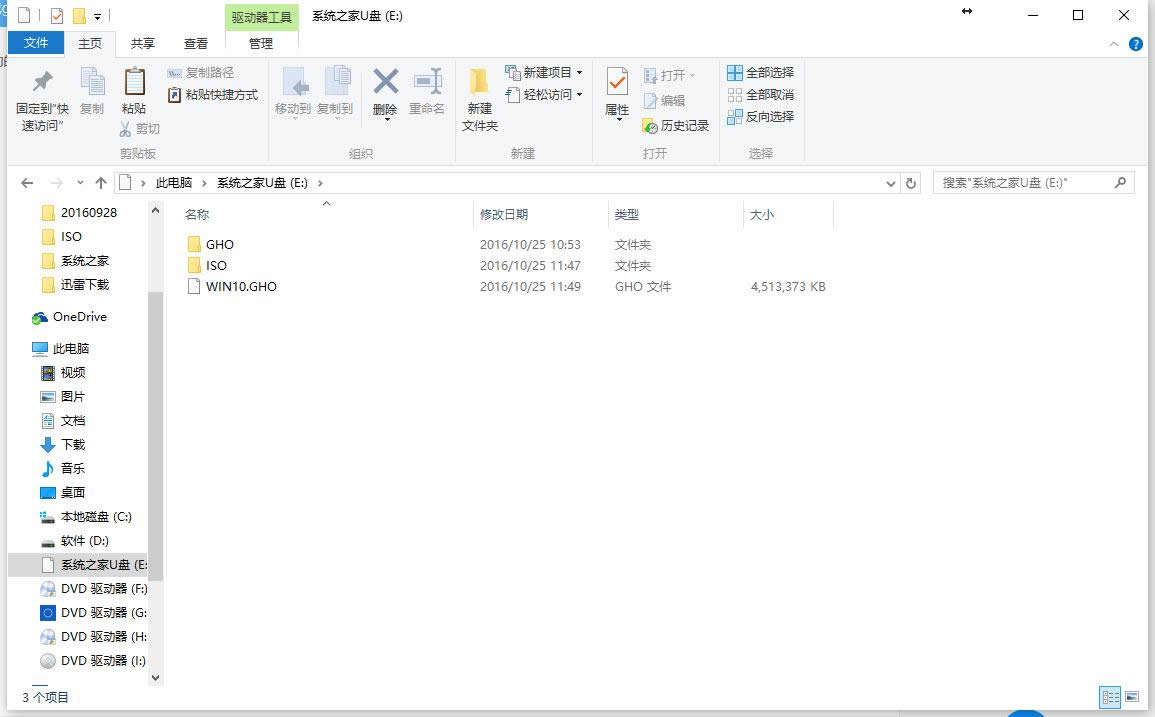Open the 轻松访问 dropdown menu
The image size is (1155, 717).
click(545, 94)
